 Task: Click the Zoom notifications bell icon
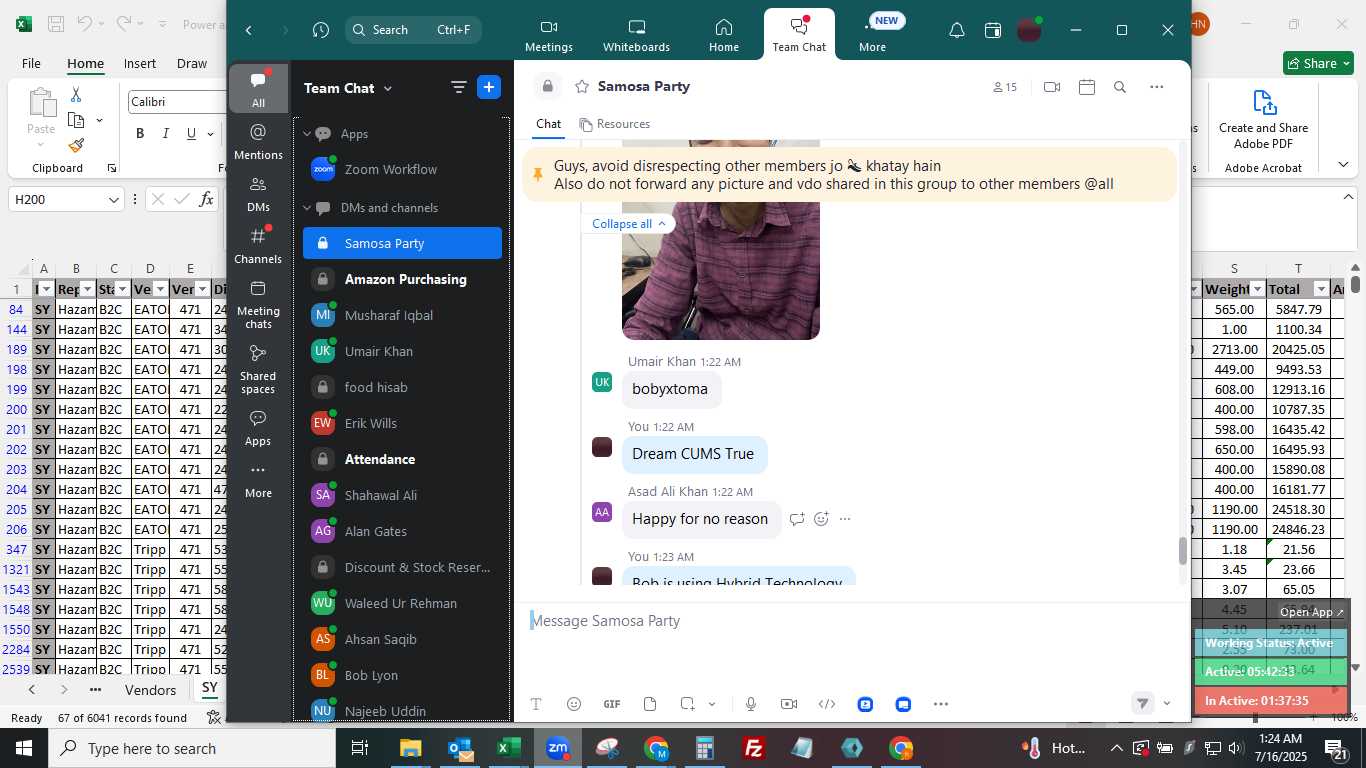(957, 30)
